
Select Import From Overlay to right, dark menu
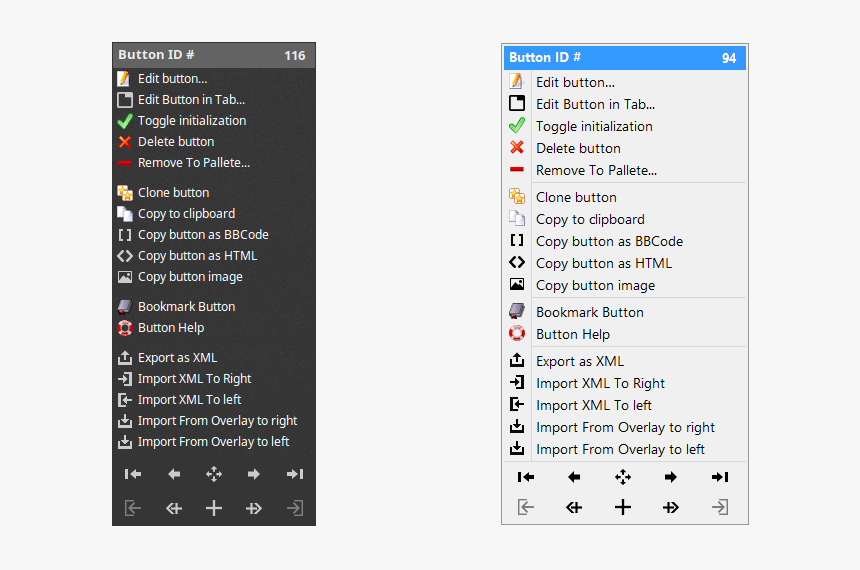tap(214, 421)
